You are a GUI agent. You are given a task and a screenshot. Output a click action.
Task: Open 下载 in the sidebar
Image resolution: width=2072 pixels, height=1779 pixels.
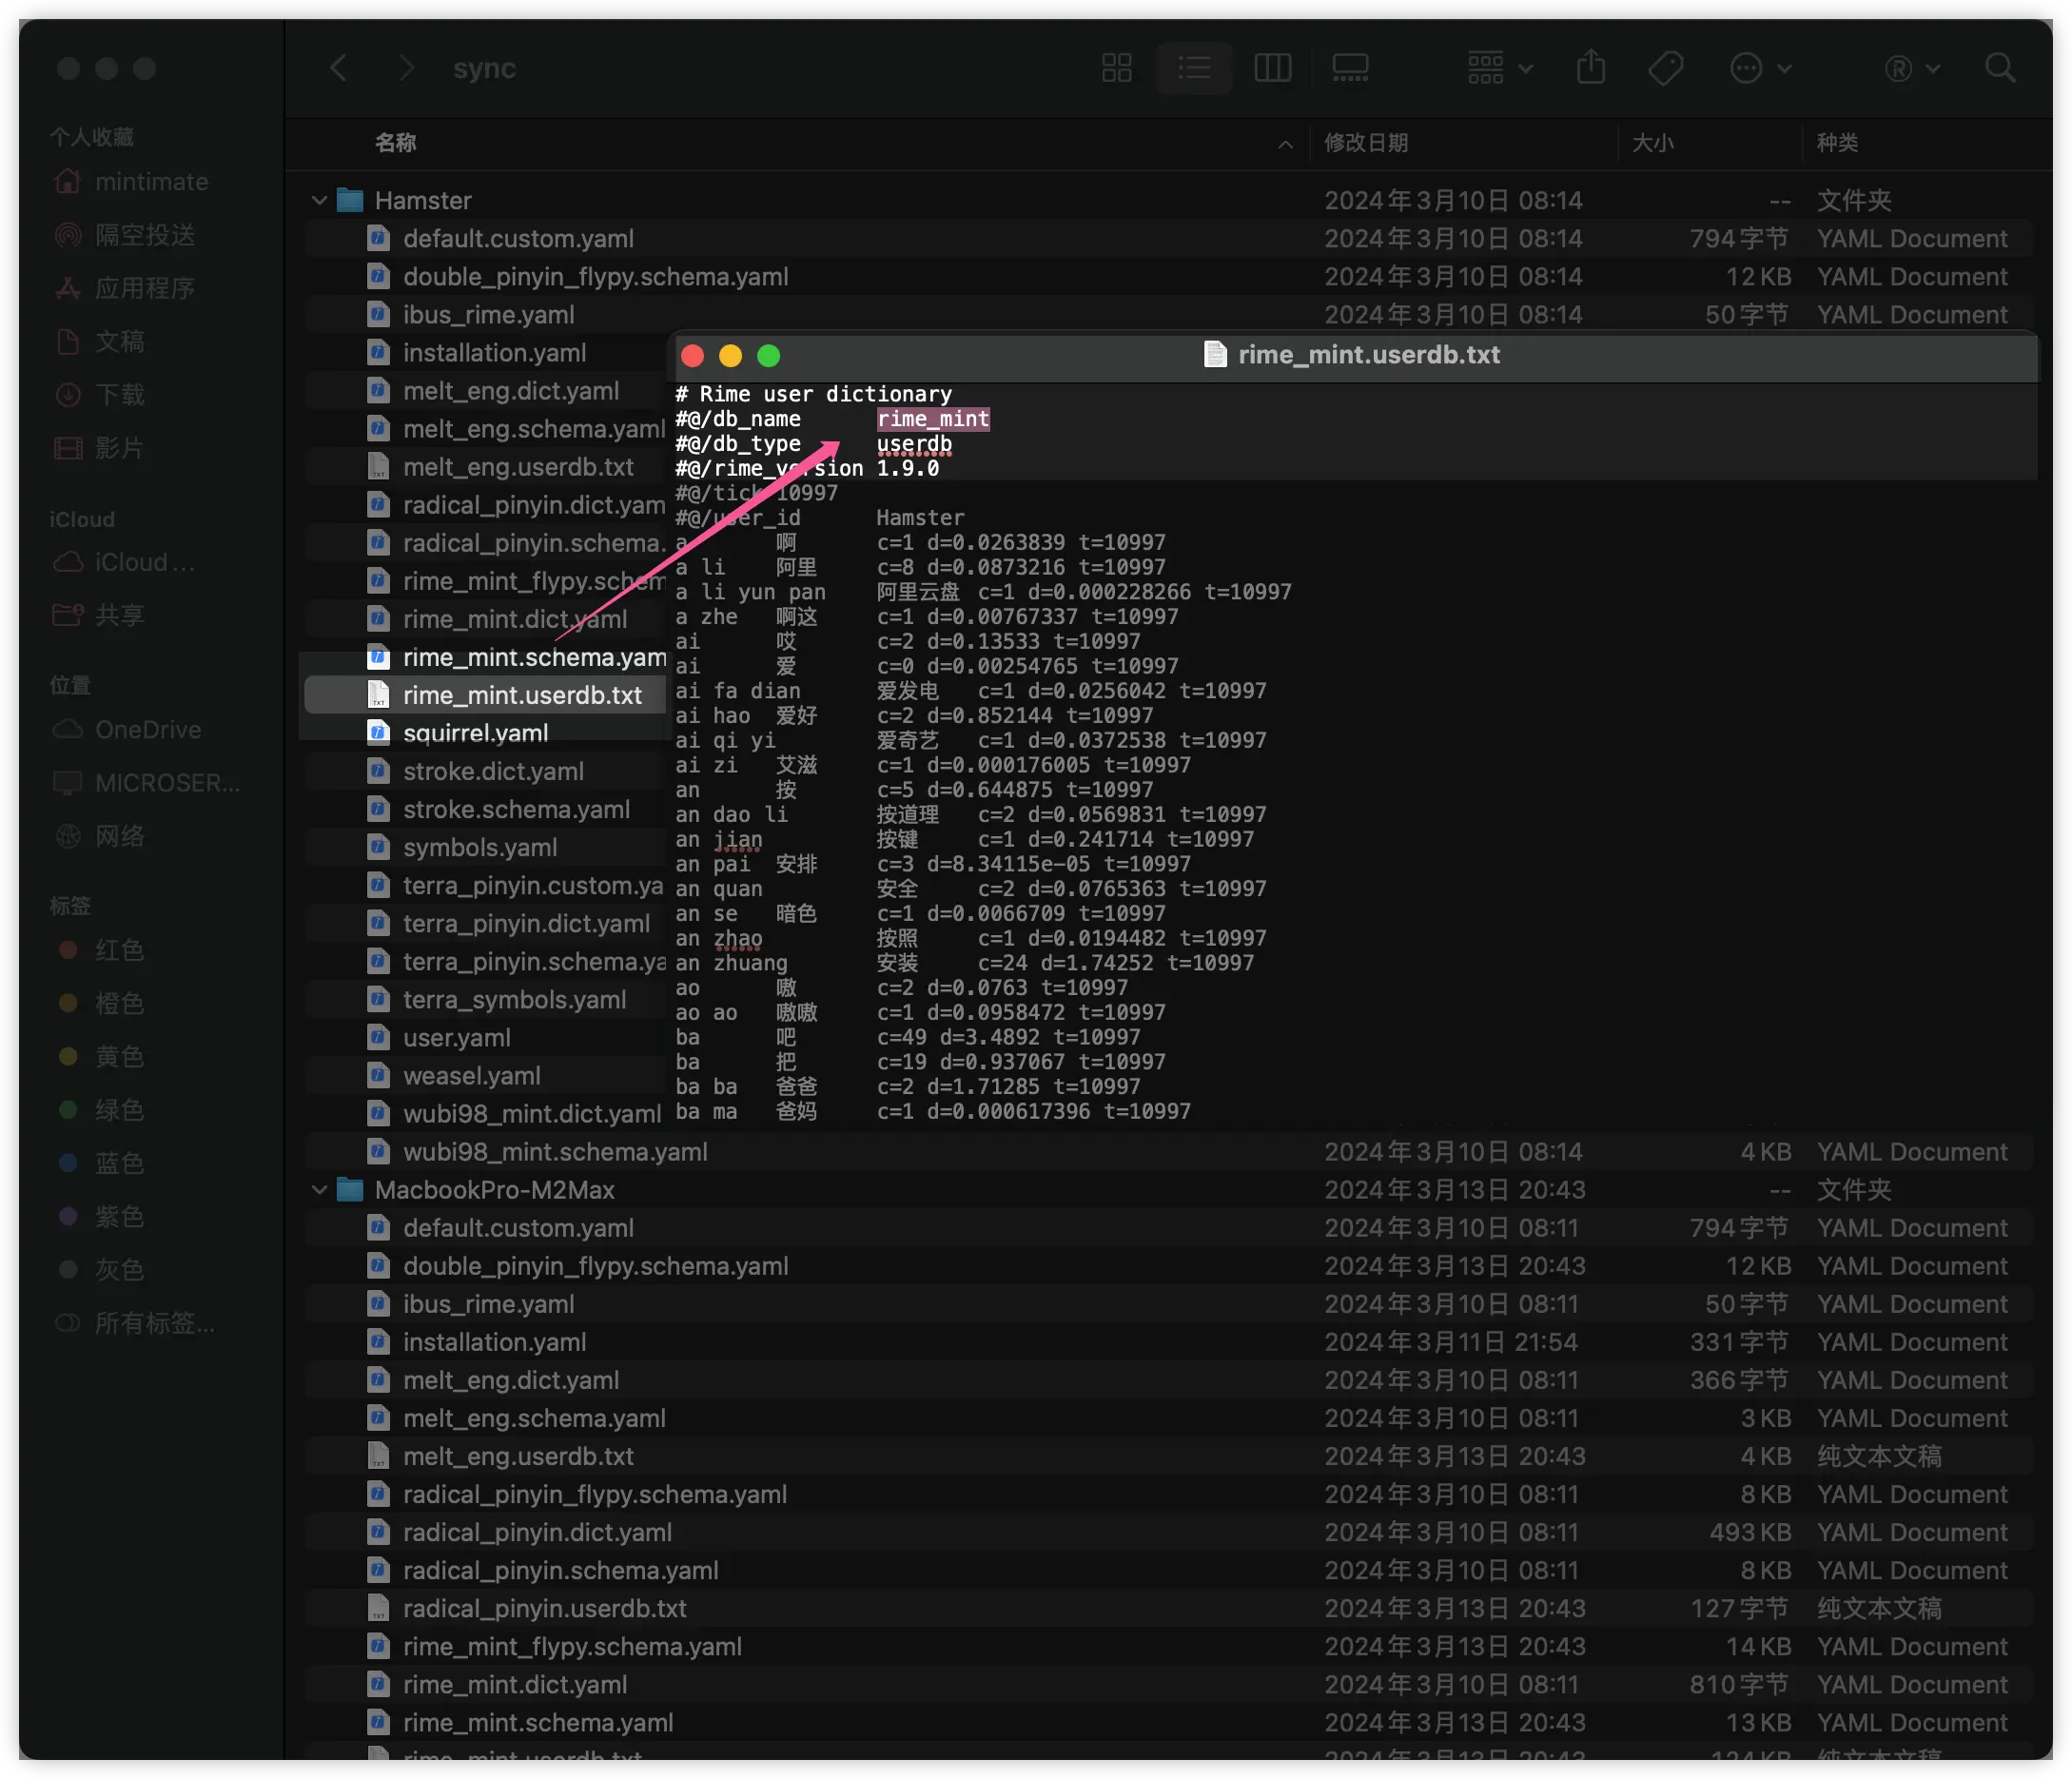point(119,394)
